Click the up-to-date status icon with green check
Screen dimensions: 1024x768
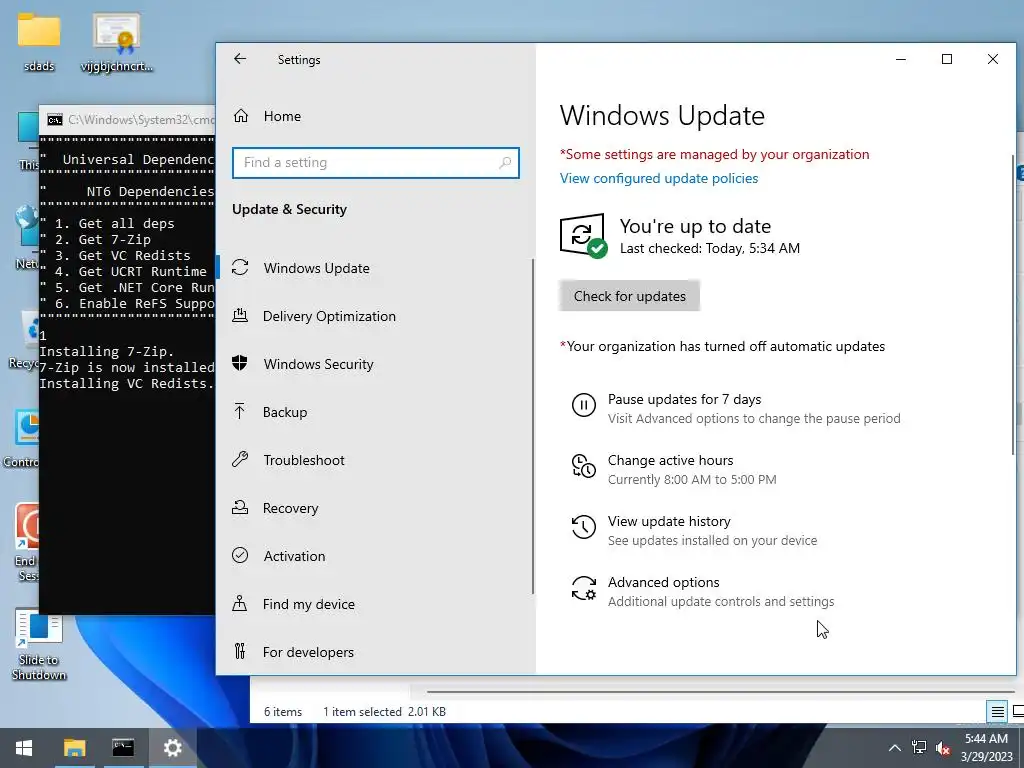click(583, 235)
